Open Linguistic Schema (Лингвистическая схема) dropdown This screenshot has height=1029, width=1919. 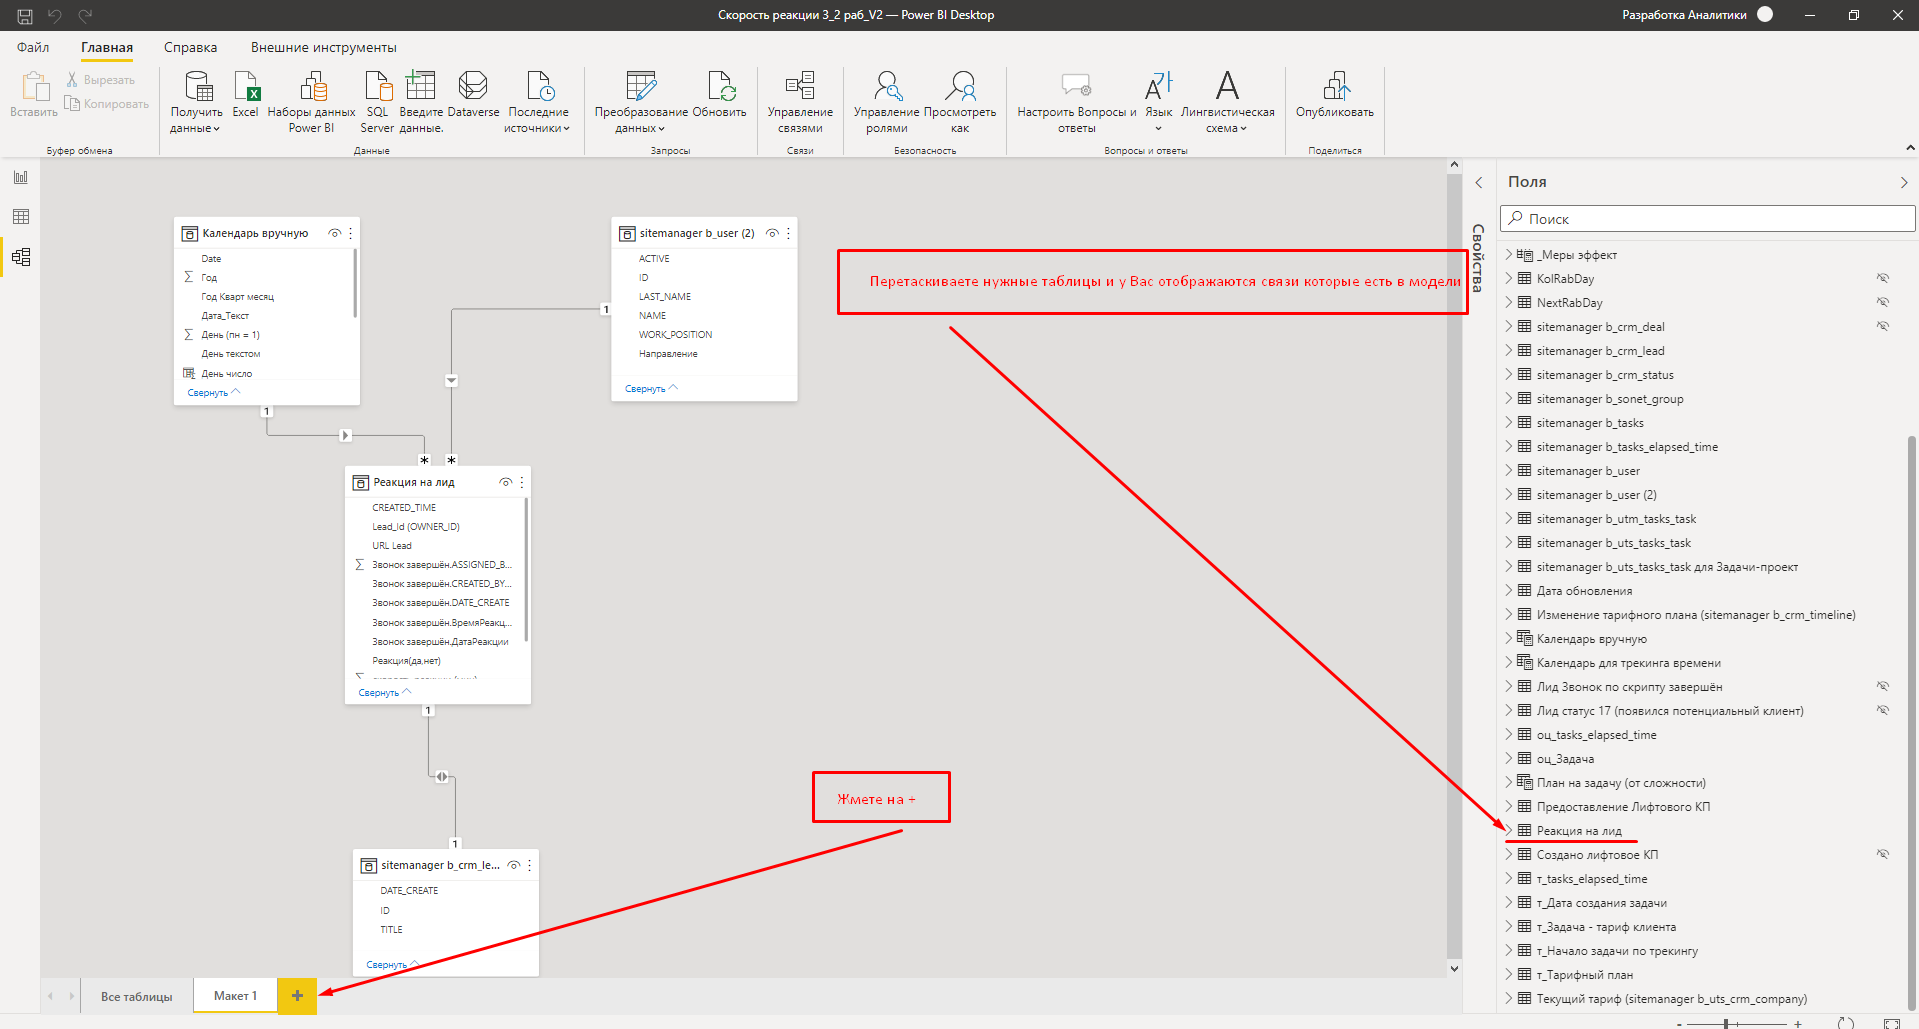point(1227,102)
